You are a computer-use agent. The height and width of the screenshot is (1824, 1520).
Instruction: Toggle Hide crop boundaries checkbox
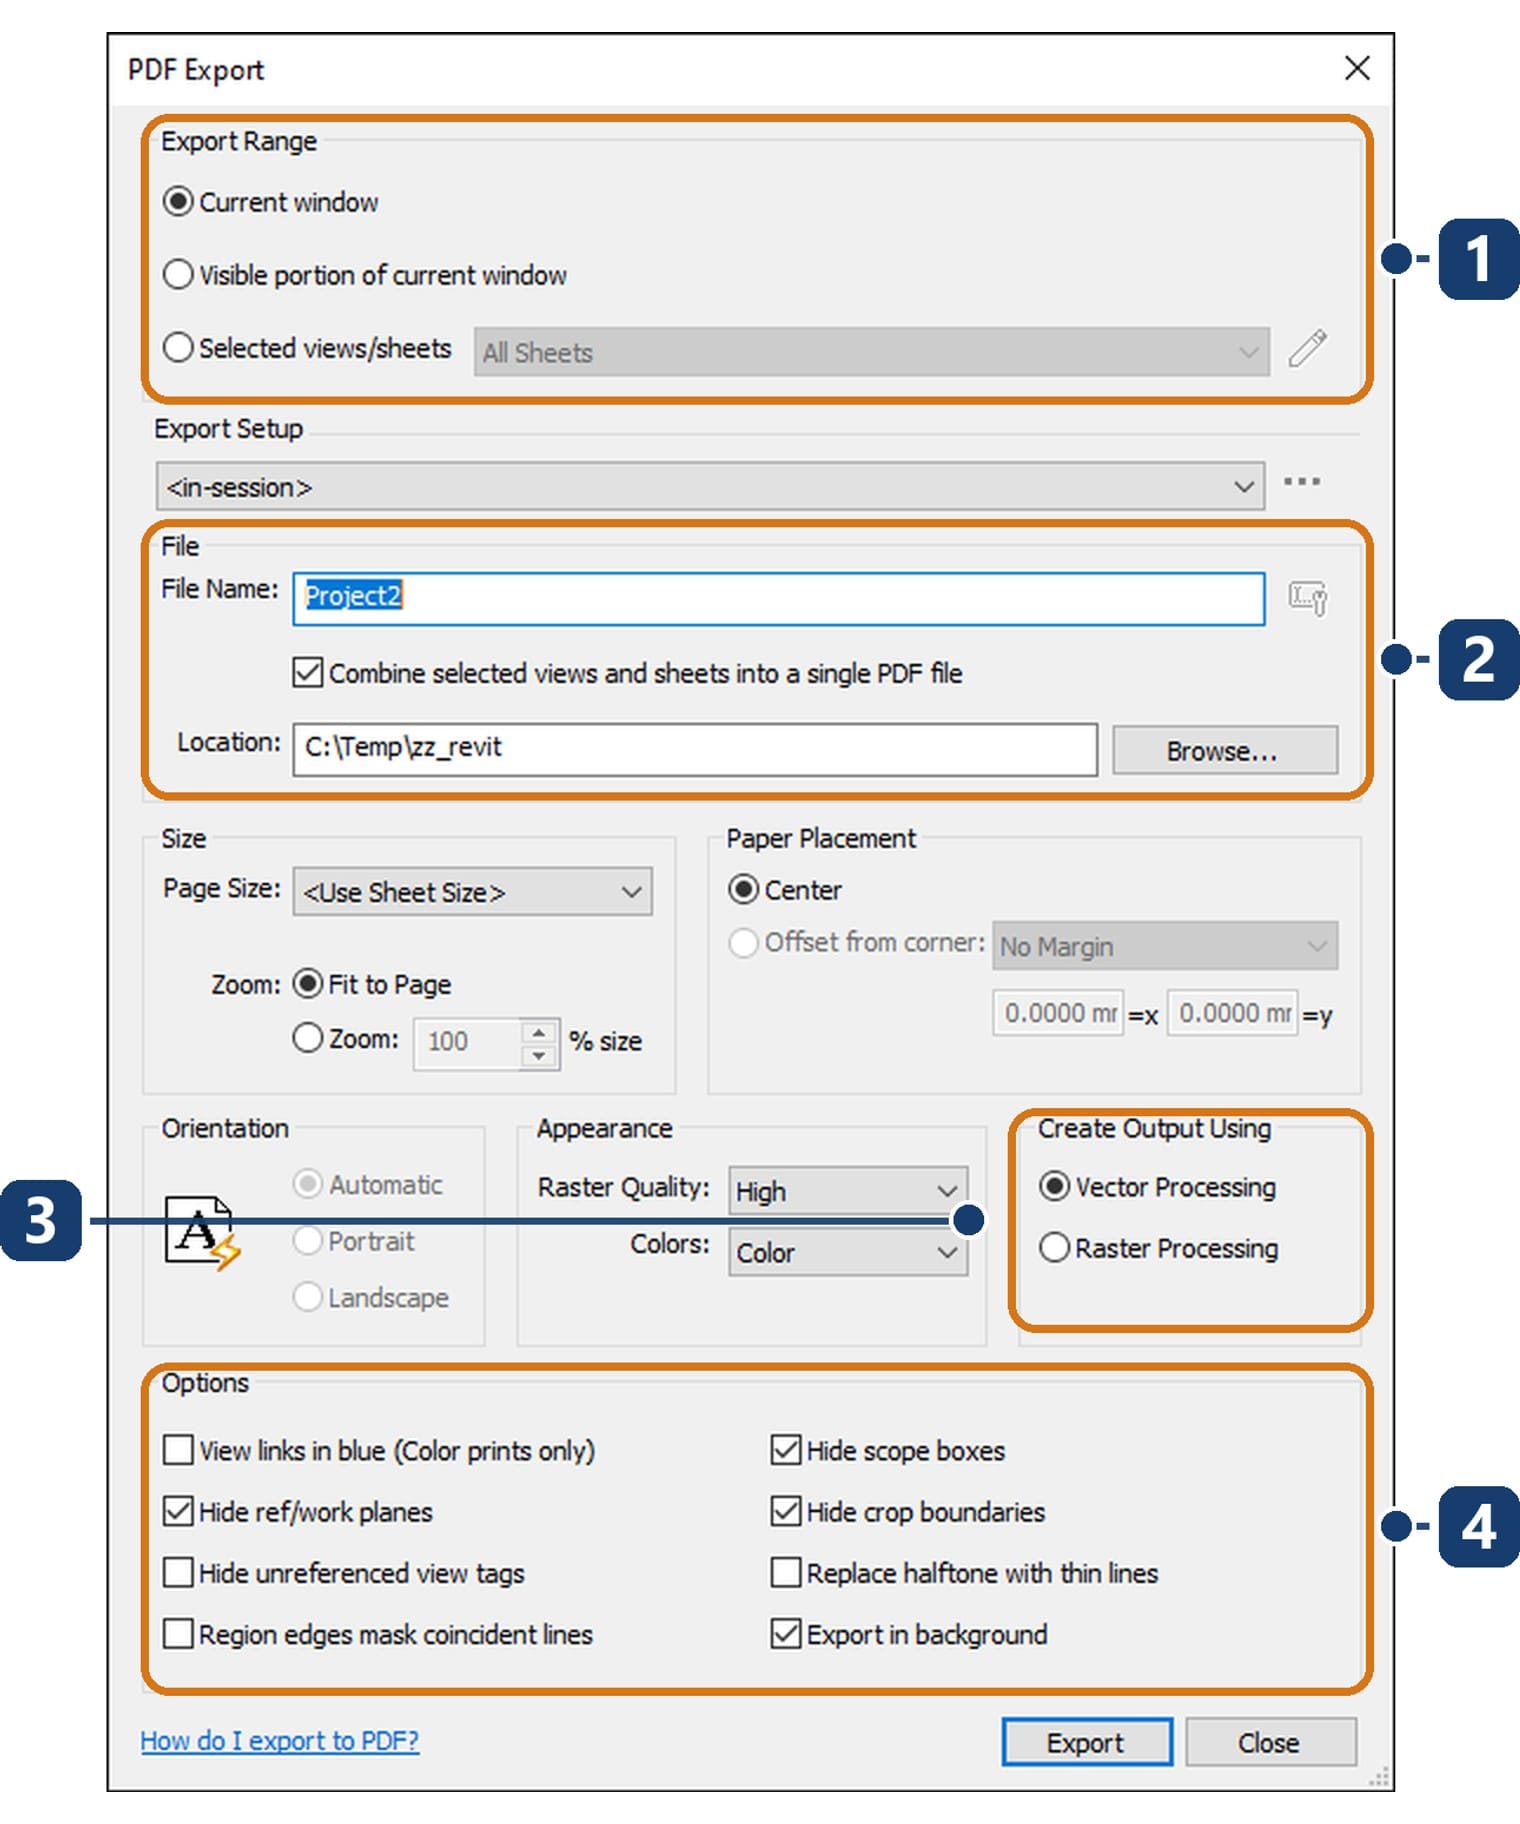pyautogui.click(x=786, y=1511)
